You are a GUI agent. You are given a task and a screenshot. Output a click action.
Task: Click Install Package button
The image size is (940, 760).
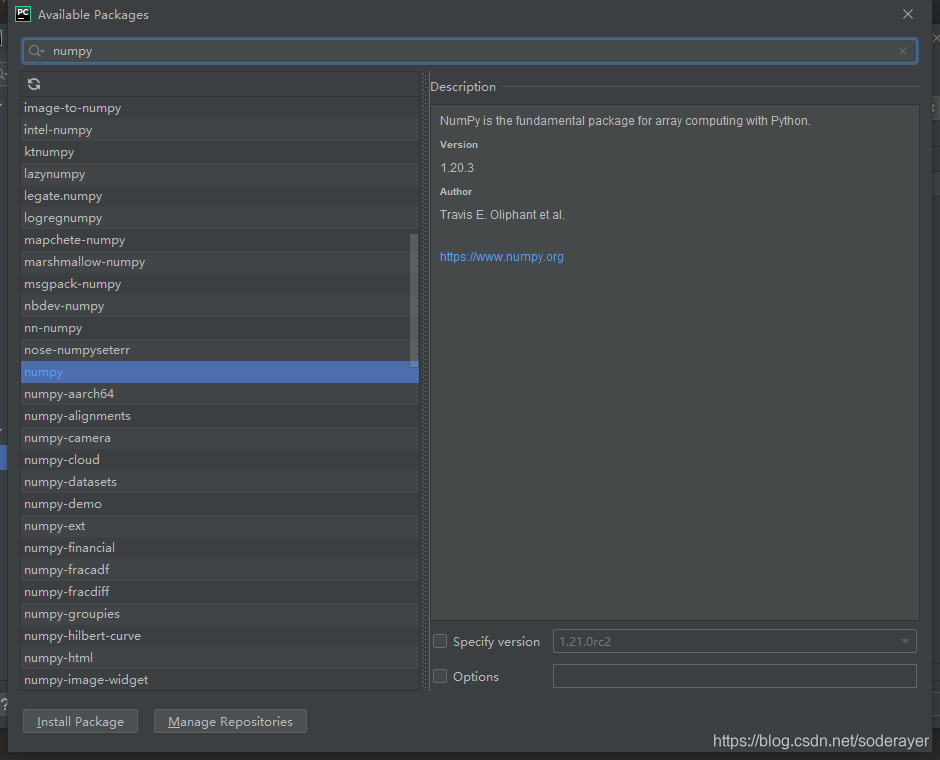[80, 721]
